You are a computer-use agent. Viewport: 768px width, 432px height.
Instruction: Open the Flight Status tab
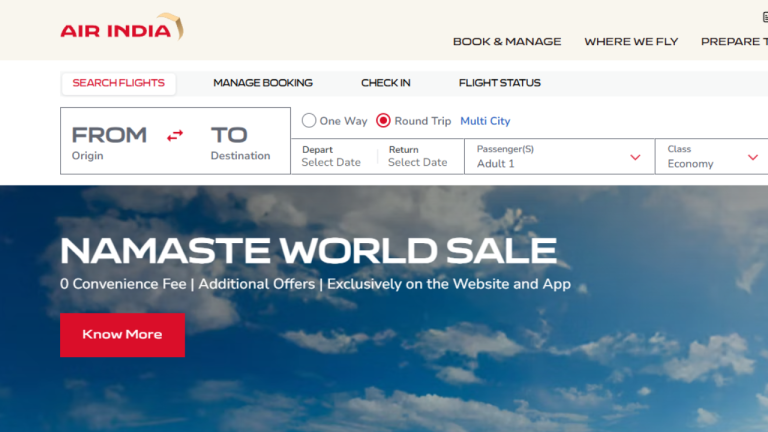coord(500,83)
